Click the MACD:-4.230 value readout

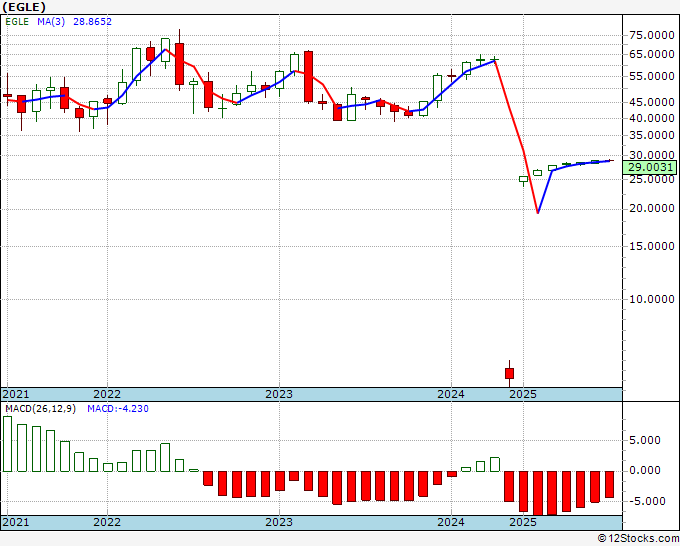[x=118, y=409]
